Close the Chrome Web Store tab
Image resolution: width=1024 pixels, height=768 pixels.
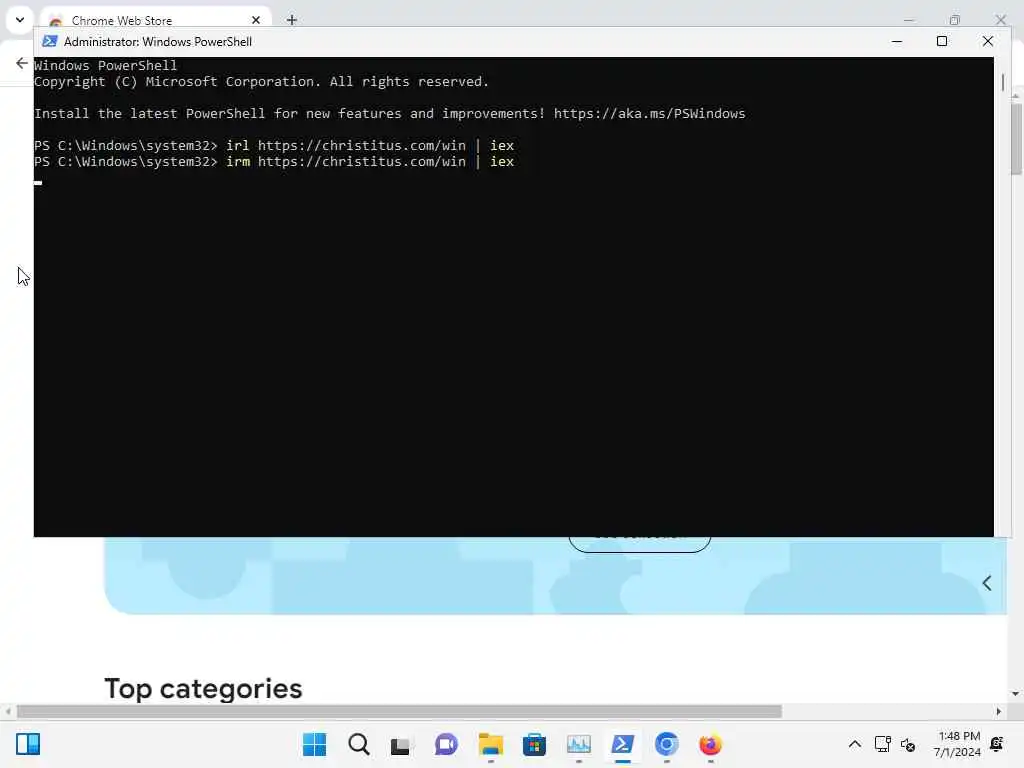click(256, 20)
